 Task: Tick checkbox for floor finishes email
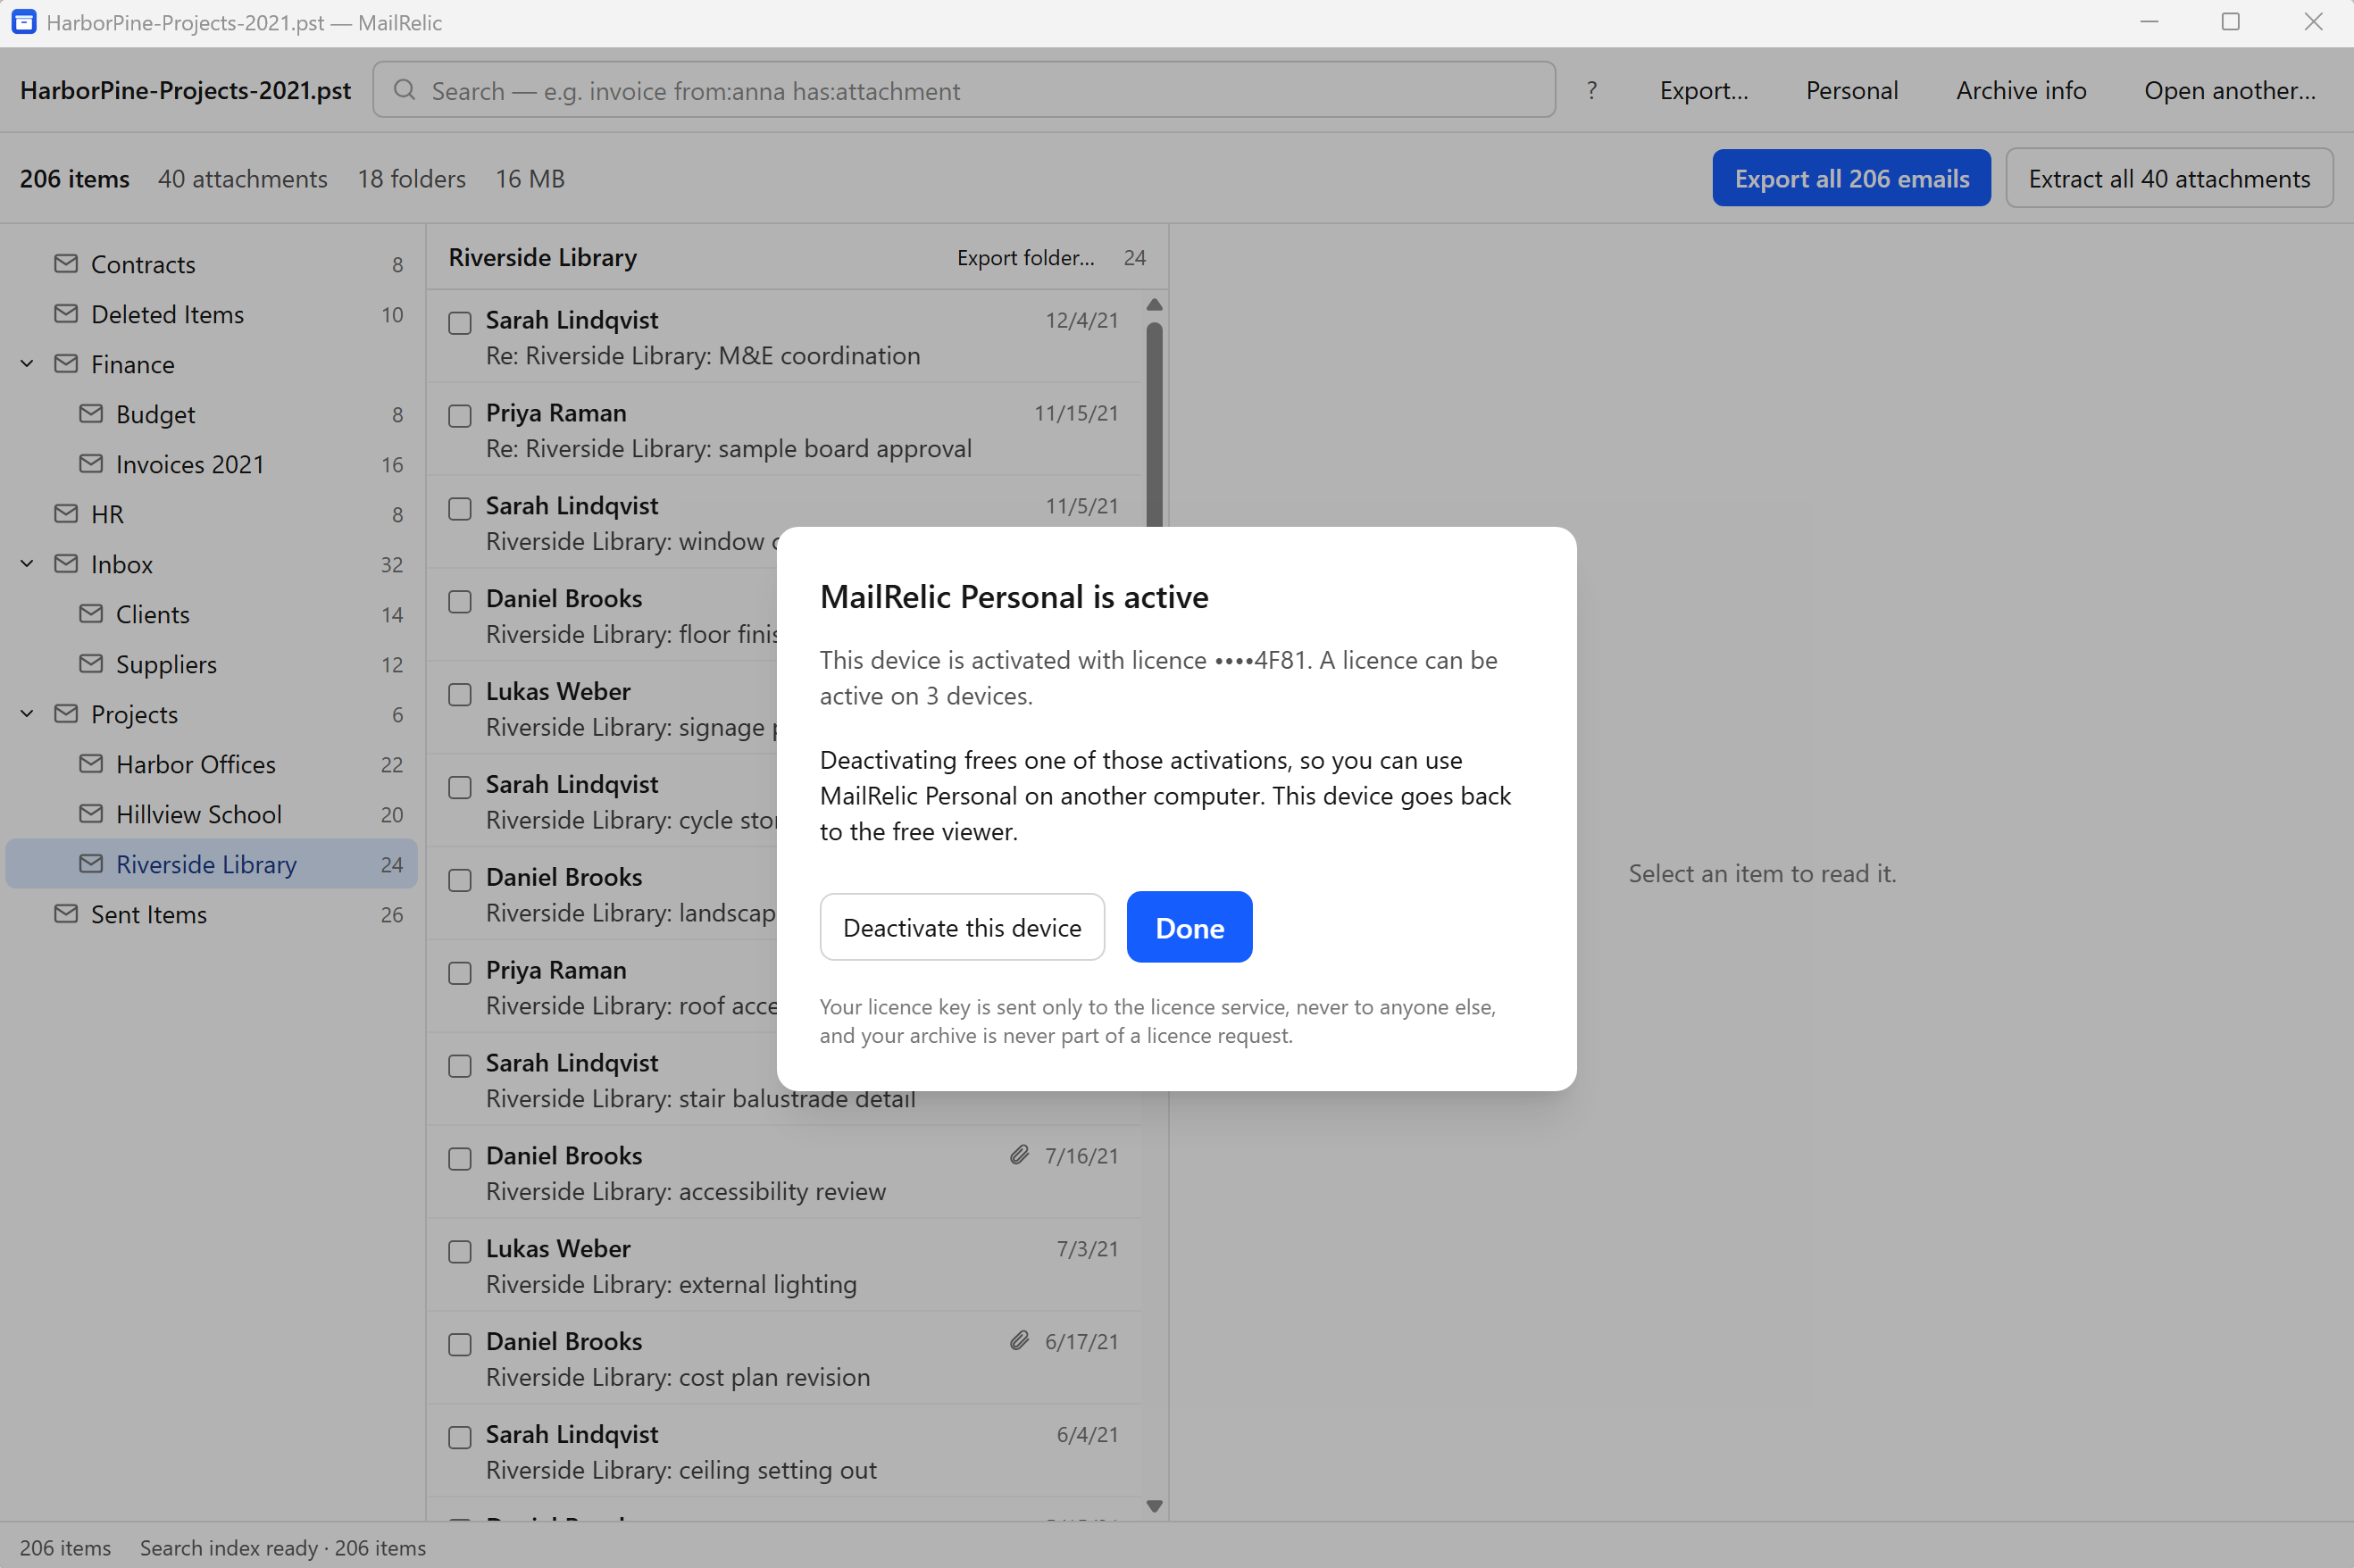[460, 602]
